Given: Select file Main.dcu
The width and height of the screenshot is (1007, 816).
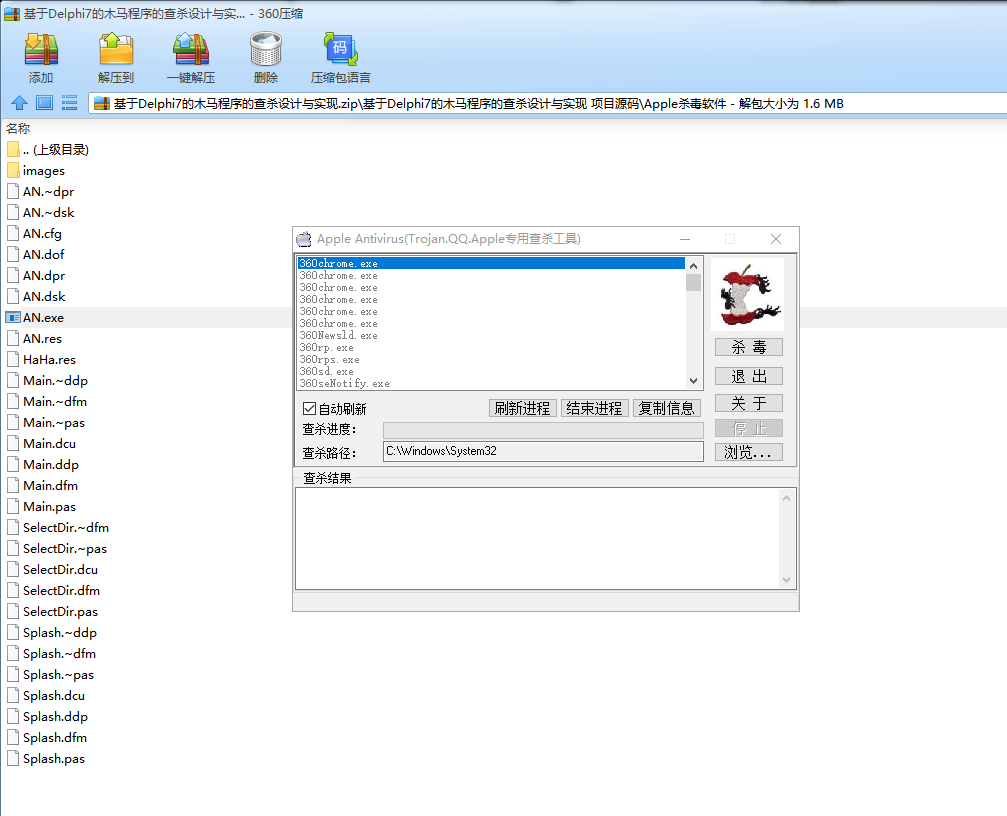Looking at the screenshot, I should coord(42,444).
